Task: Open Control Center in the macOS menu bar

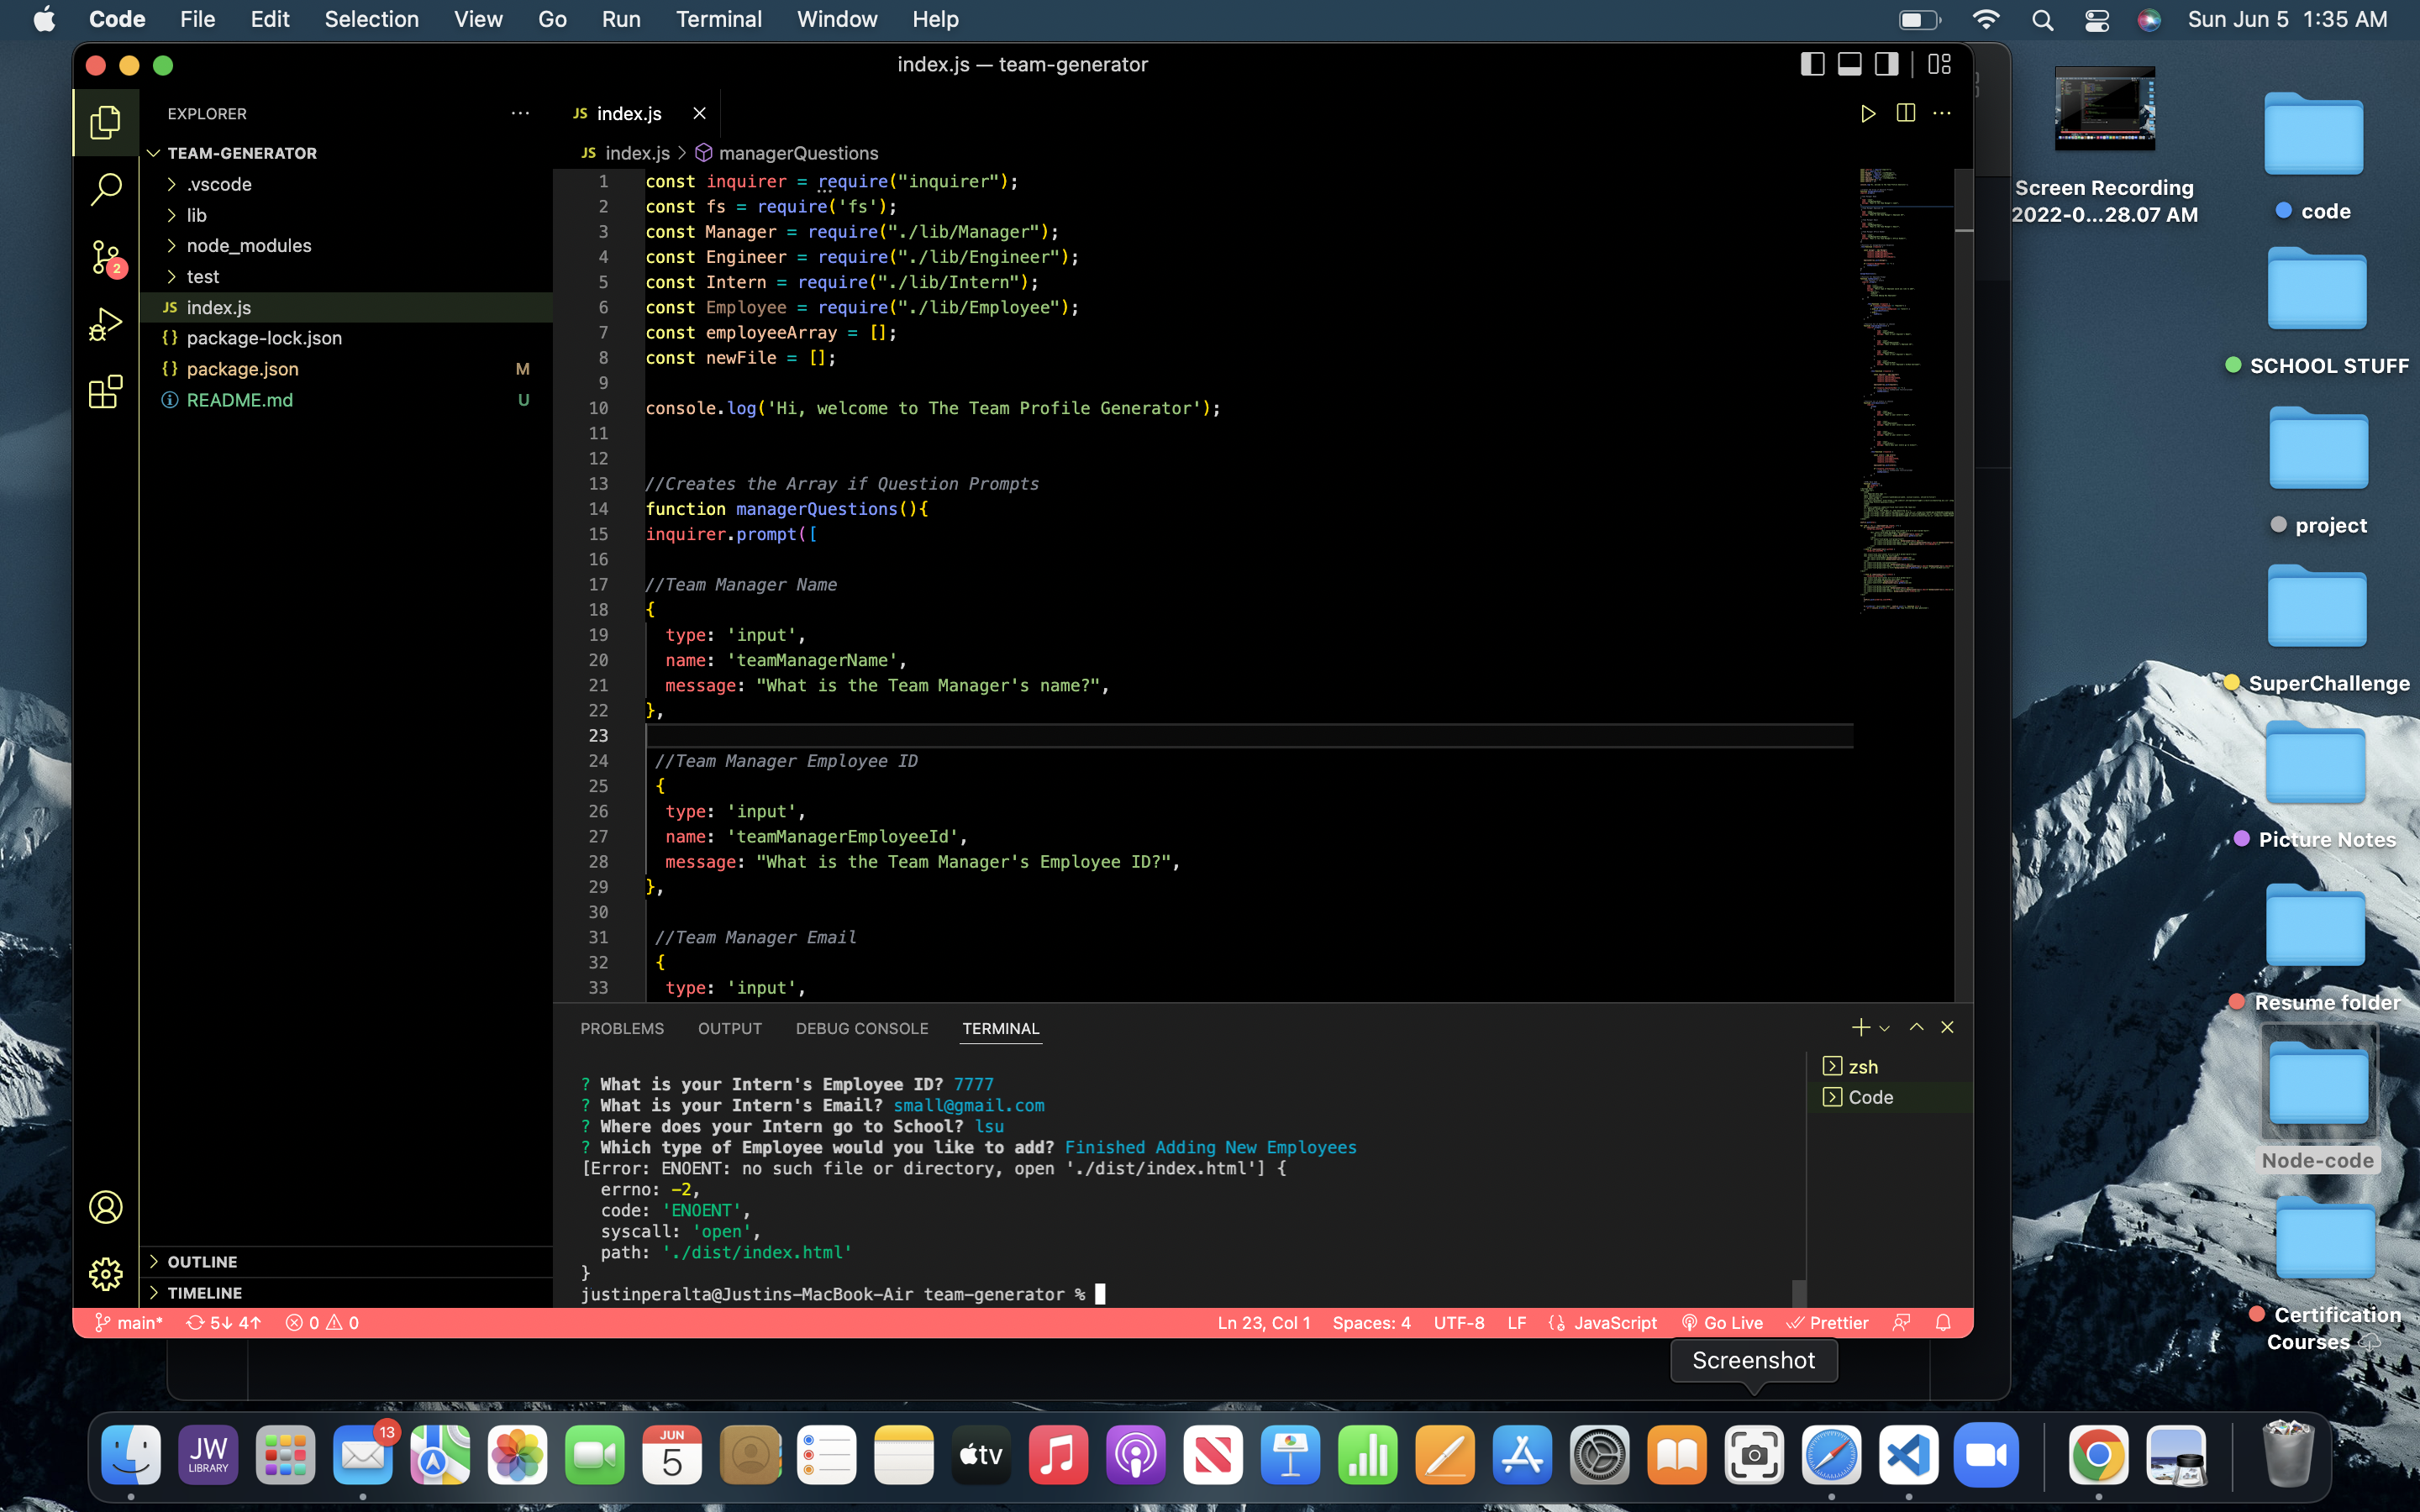Action: pyautogui.click(x=2097, y=20)
